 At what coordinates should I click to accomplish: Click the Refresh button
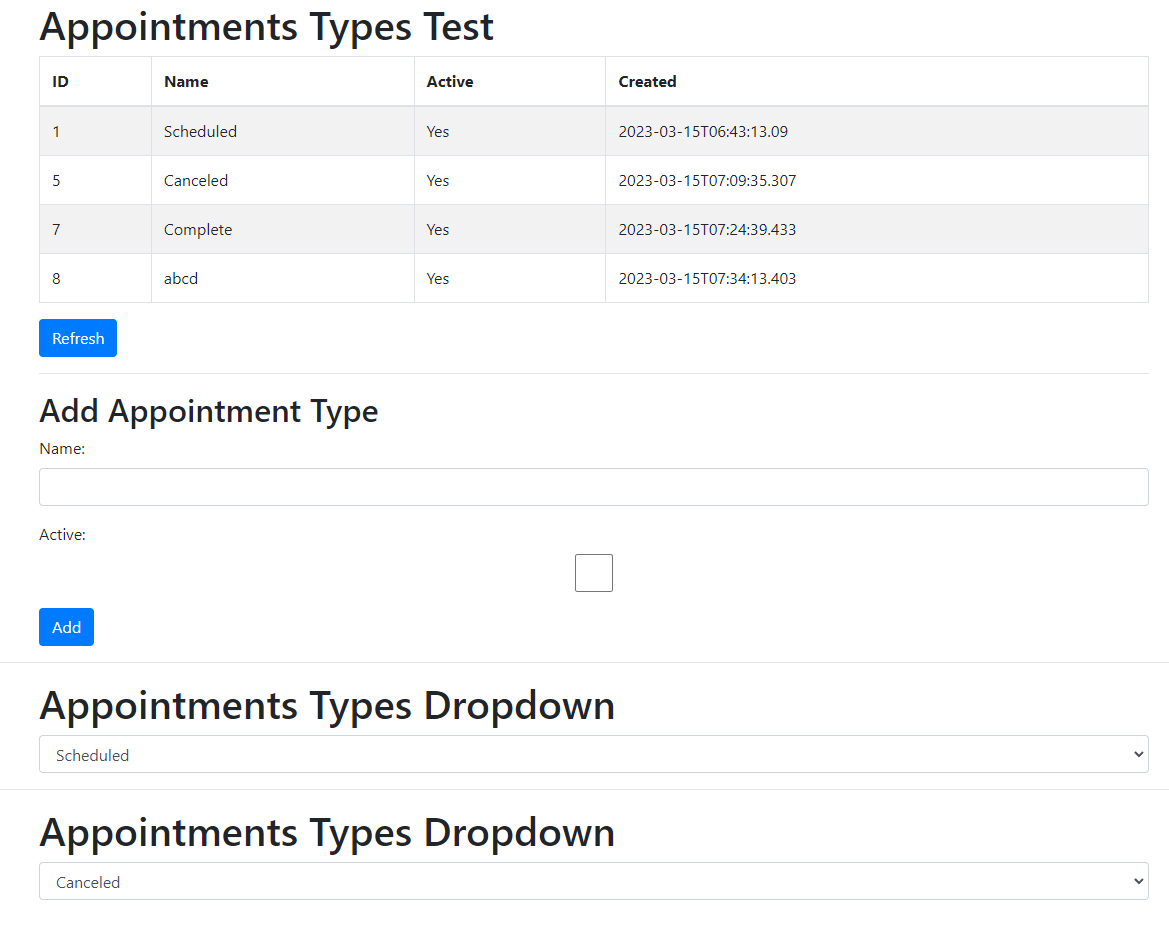pyautogui.click(x=78, y=338)
